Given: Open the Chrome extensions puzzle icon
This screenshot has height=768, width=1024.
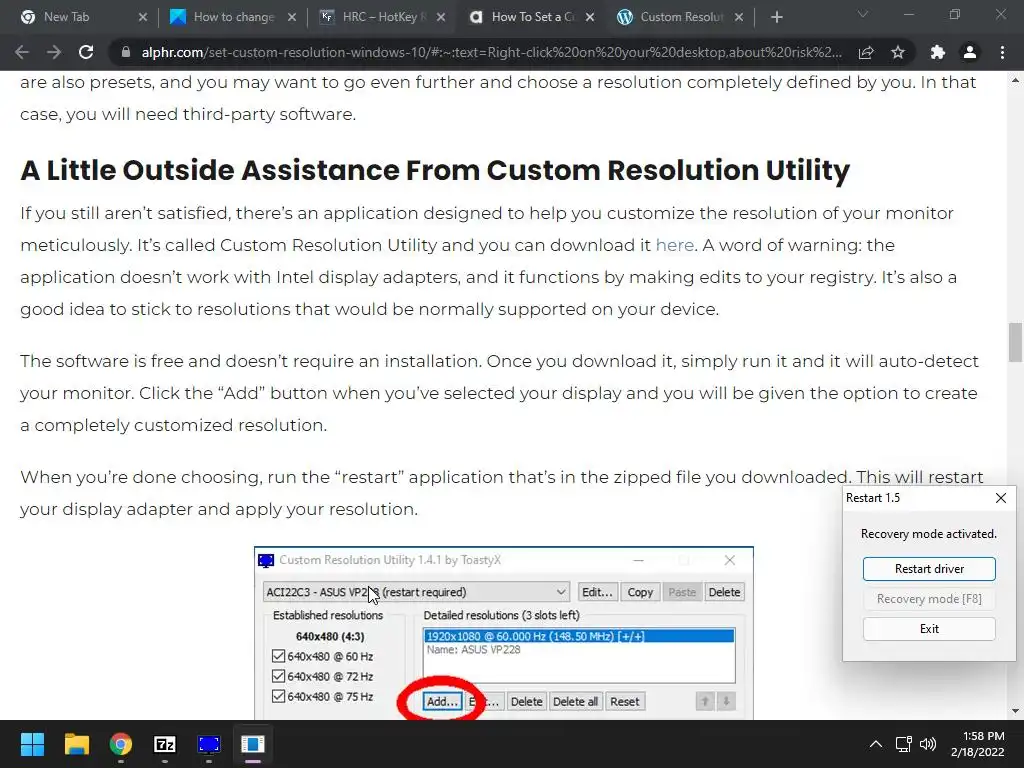Looking at the screenshot, I should pos(938,52).
